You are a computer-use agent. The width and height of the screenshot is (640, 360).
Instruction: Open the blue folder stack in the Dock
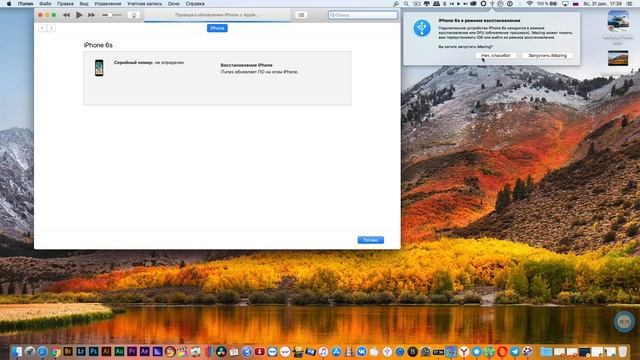point(546,351)
